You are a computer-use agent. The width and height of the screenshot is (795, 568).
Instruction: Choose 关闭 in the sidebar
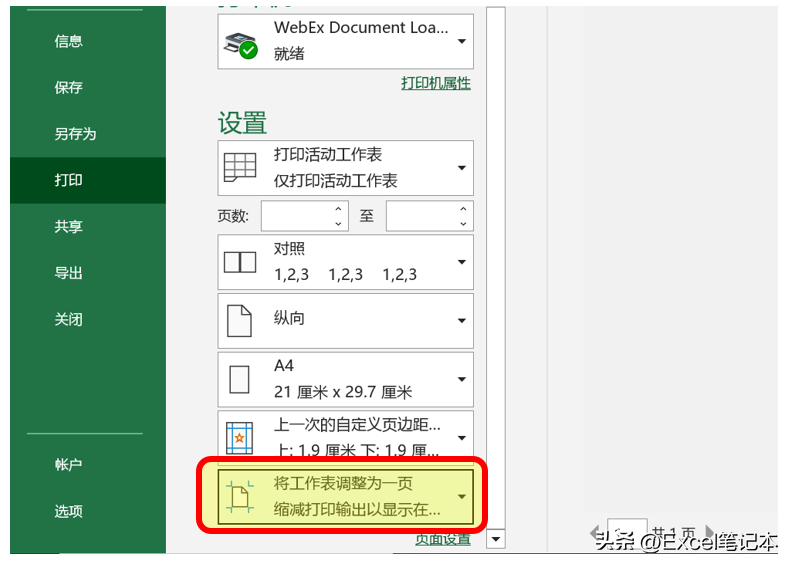coord(68,320)
